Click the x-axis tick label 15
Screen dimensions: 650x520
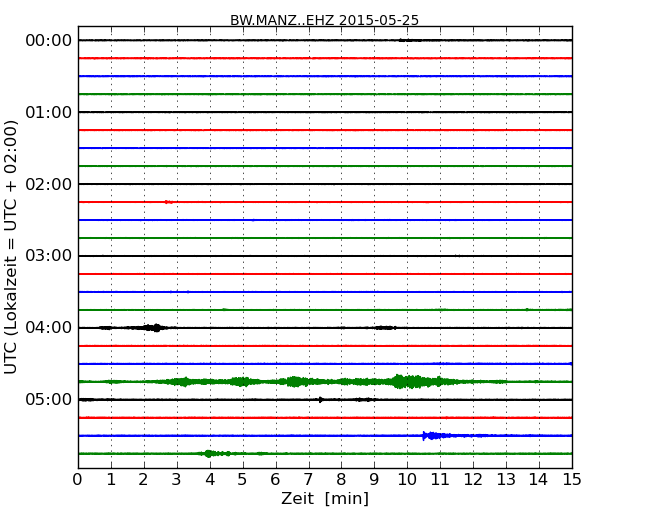(572, 479)
